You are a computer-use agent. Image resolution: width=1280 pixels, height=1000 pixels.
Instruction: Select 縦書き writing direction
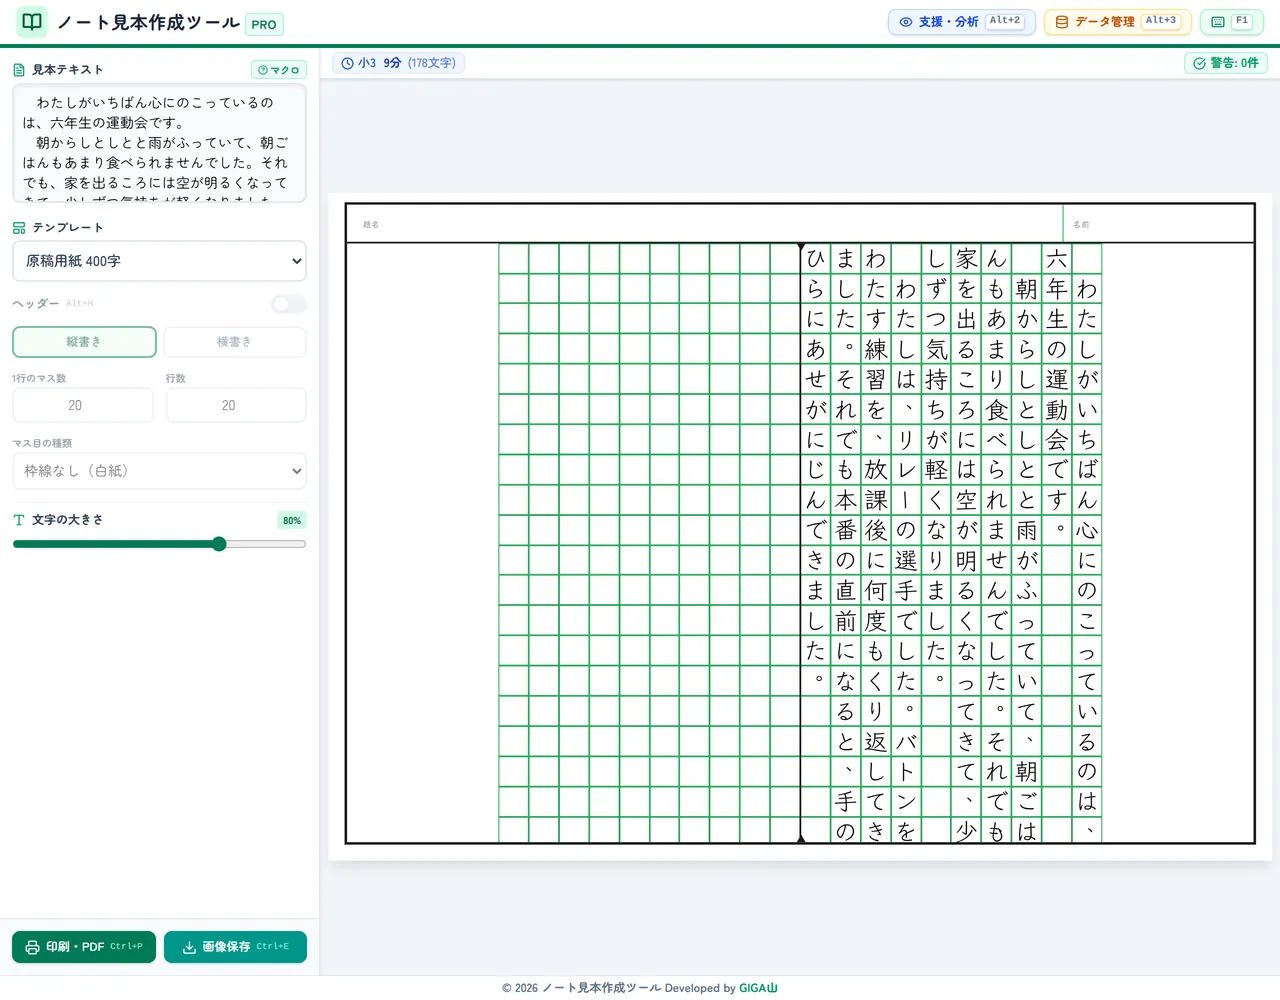pos(84,342)
